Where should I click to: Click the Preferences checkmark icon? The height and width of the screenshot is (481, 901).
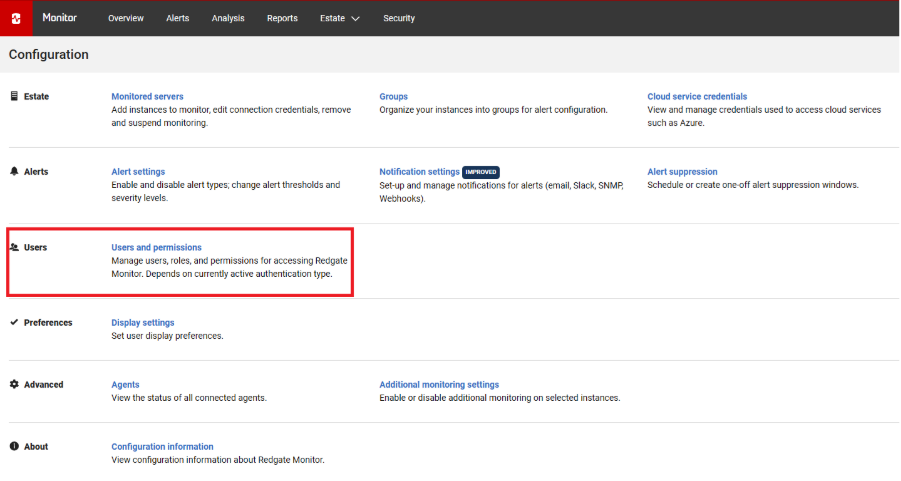tap(14, 323)
